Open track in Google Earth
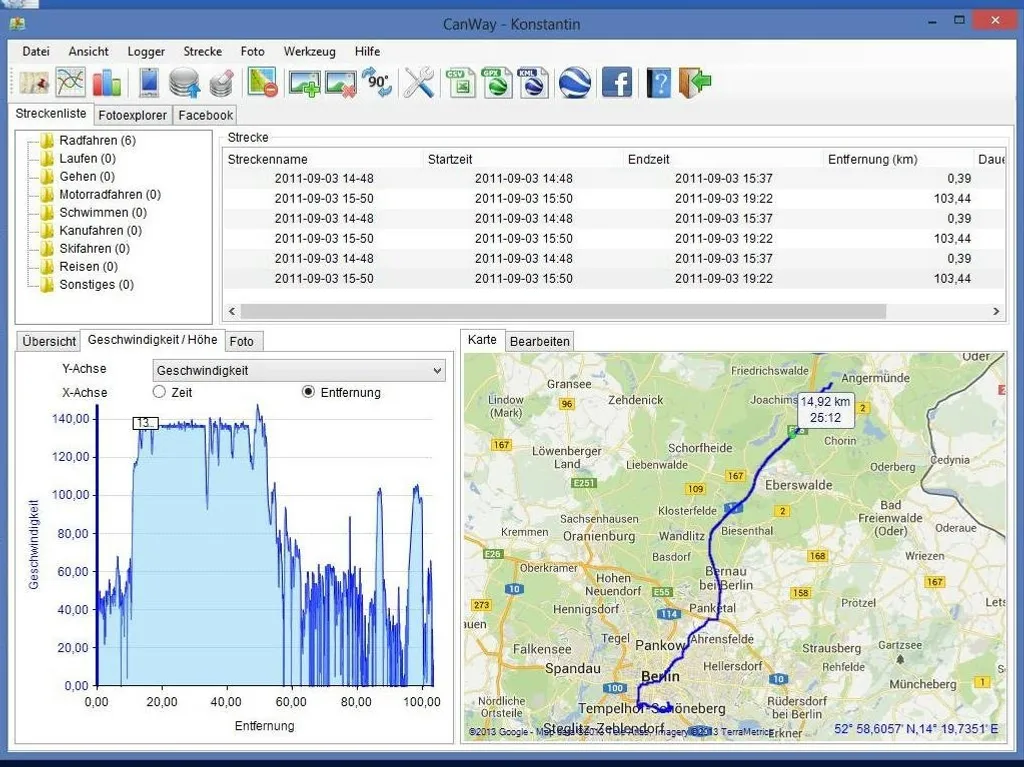Viewport: 1024px width, 767px height. pos(575,83)
